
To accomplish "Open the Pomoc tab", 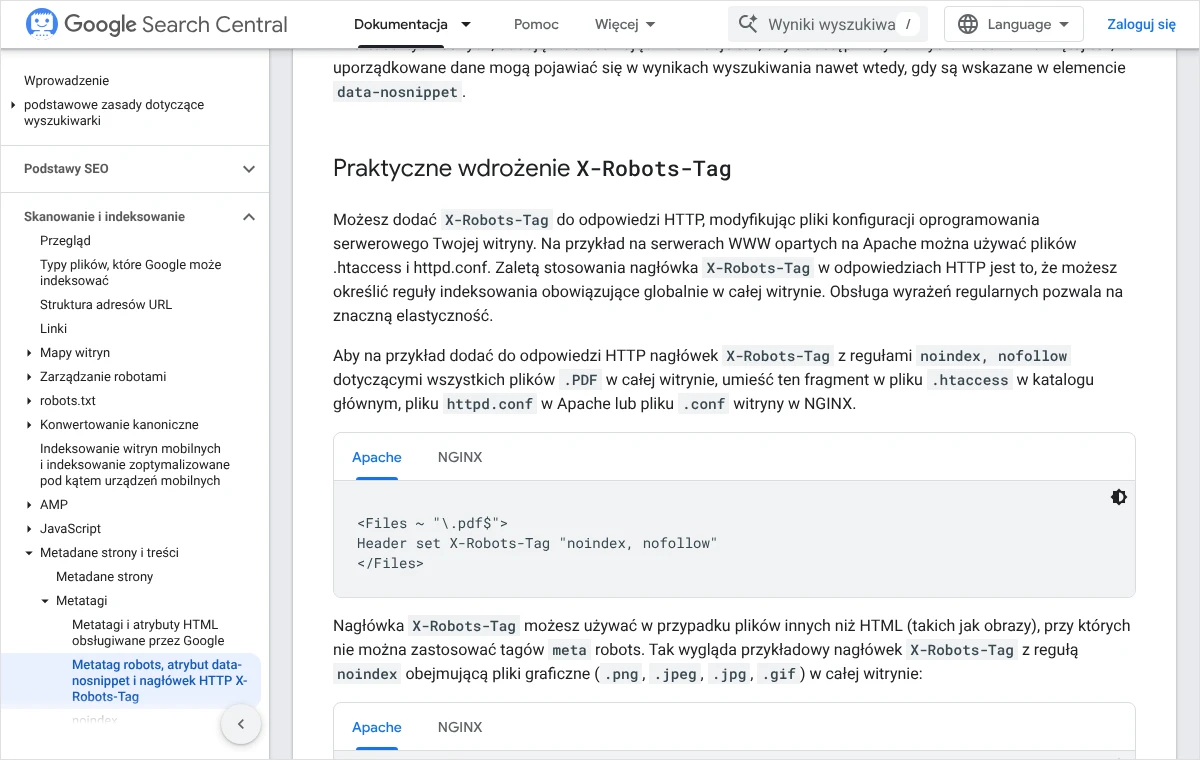I will click(x=536, y=24).
